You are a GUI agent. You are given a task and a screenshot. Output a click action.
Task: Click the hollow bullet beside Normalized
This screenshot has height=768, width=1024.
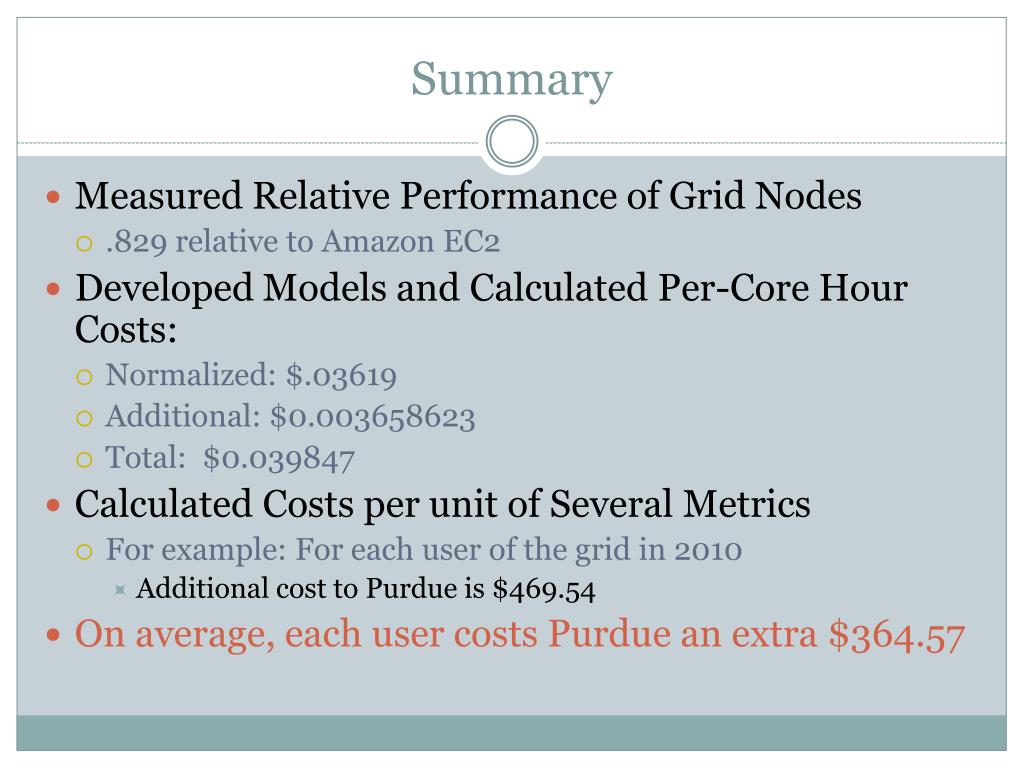84,377
